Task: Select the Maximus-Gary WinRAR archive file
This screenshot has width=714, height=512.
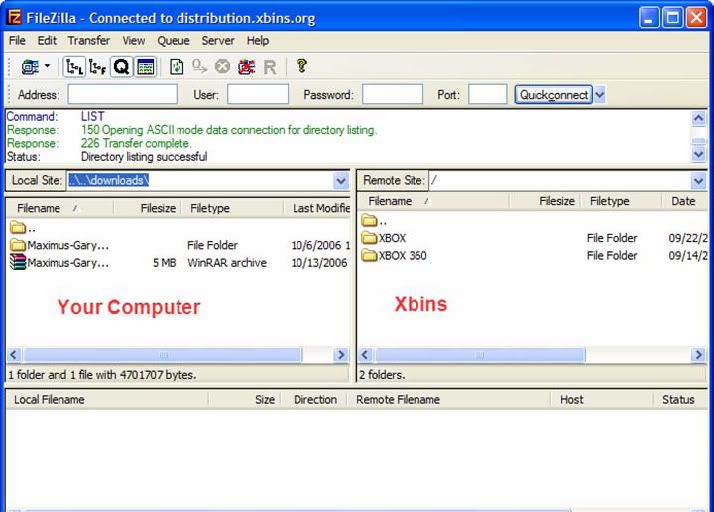Action: click(68, 263)
